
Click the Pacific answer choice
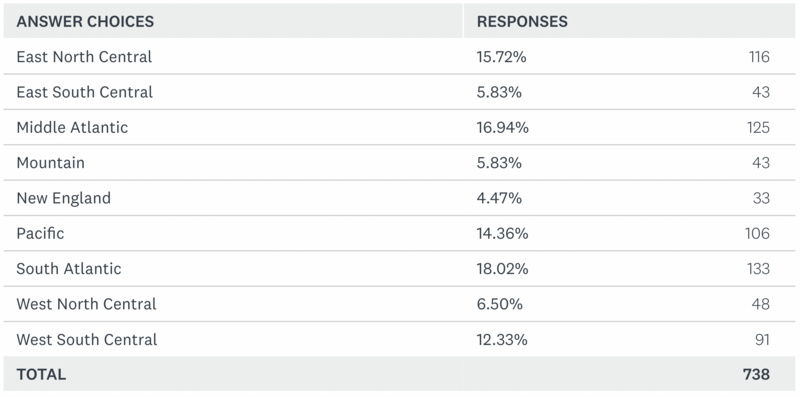40,233
